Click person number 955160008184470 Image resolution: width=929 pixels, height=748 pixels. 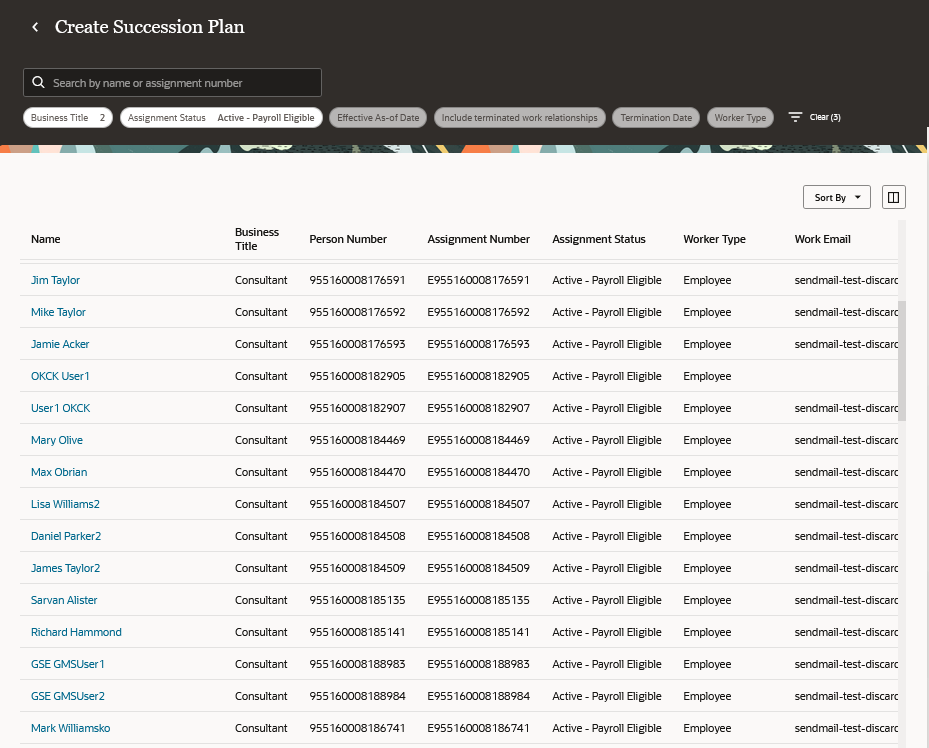tap(357, 472)
